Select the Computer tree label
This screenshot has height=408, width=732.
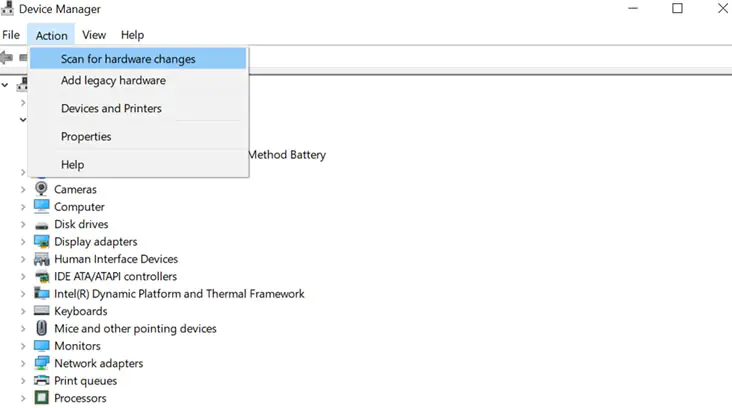coord(79,207)
